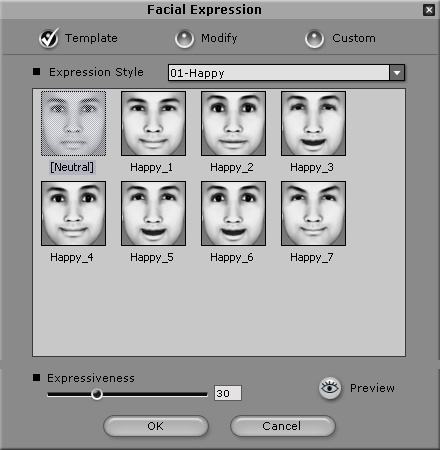The height and width of the screenshot is (450, 440).
Task: Click the Happy_7 label text
Action: tap(312, 257)
